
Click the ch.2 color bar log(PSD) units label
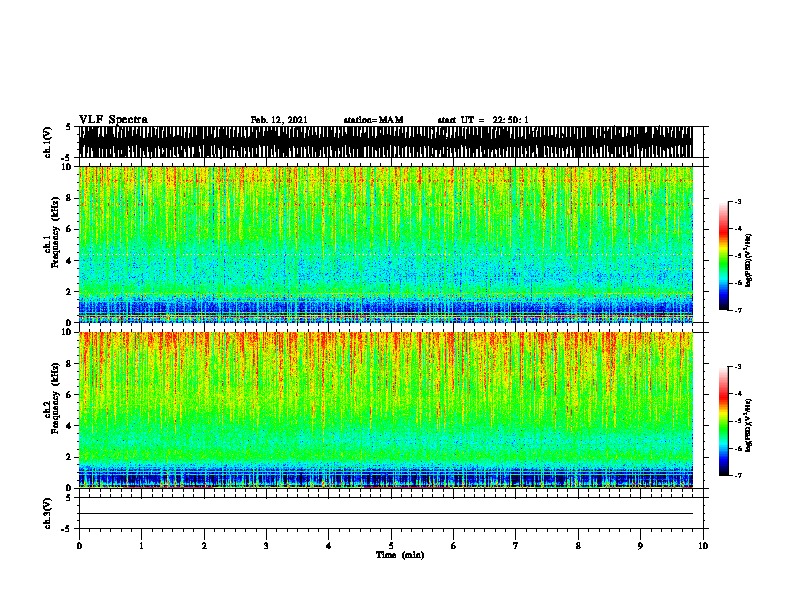point(749,425)
